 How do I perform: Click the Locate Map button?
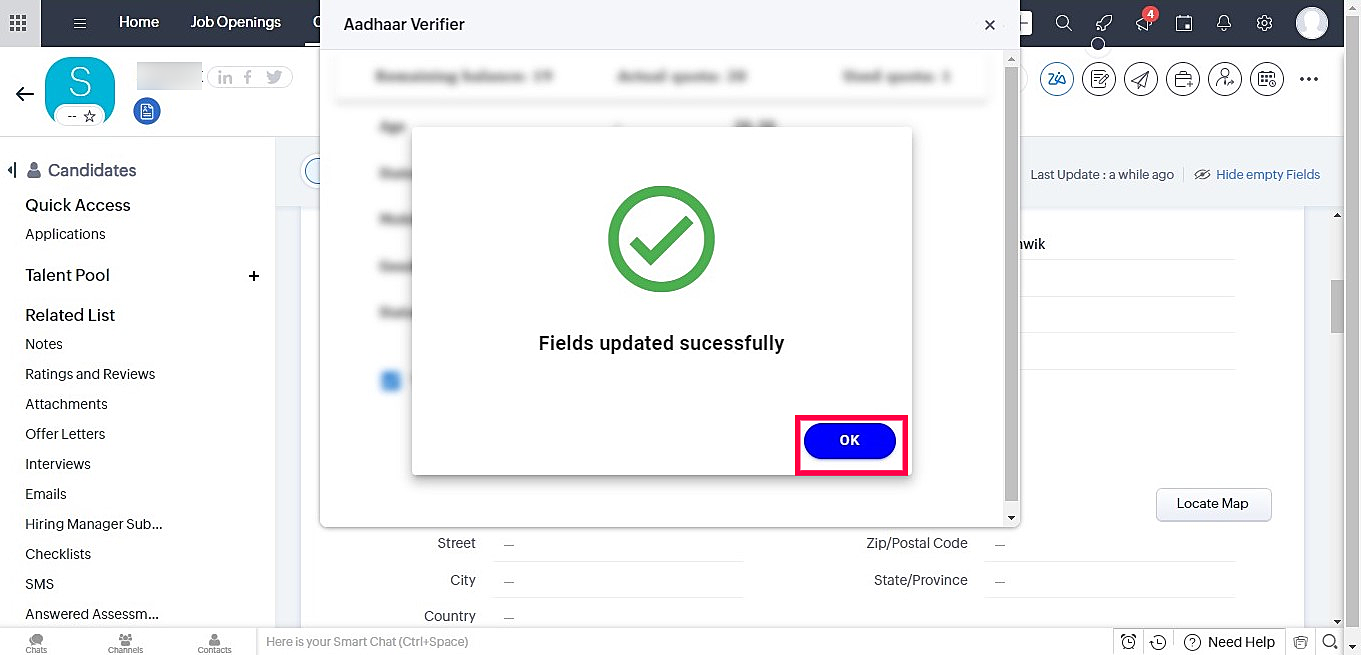click(x=1213, y=504)
